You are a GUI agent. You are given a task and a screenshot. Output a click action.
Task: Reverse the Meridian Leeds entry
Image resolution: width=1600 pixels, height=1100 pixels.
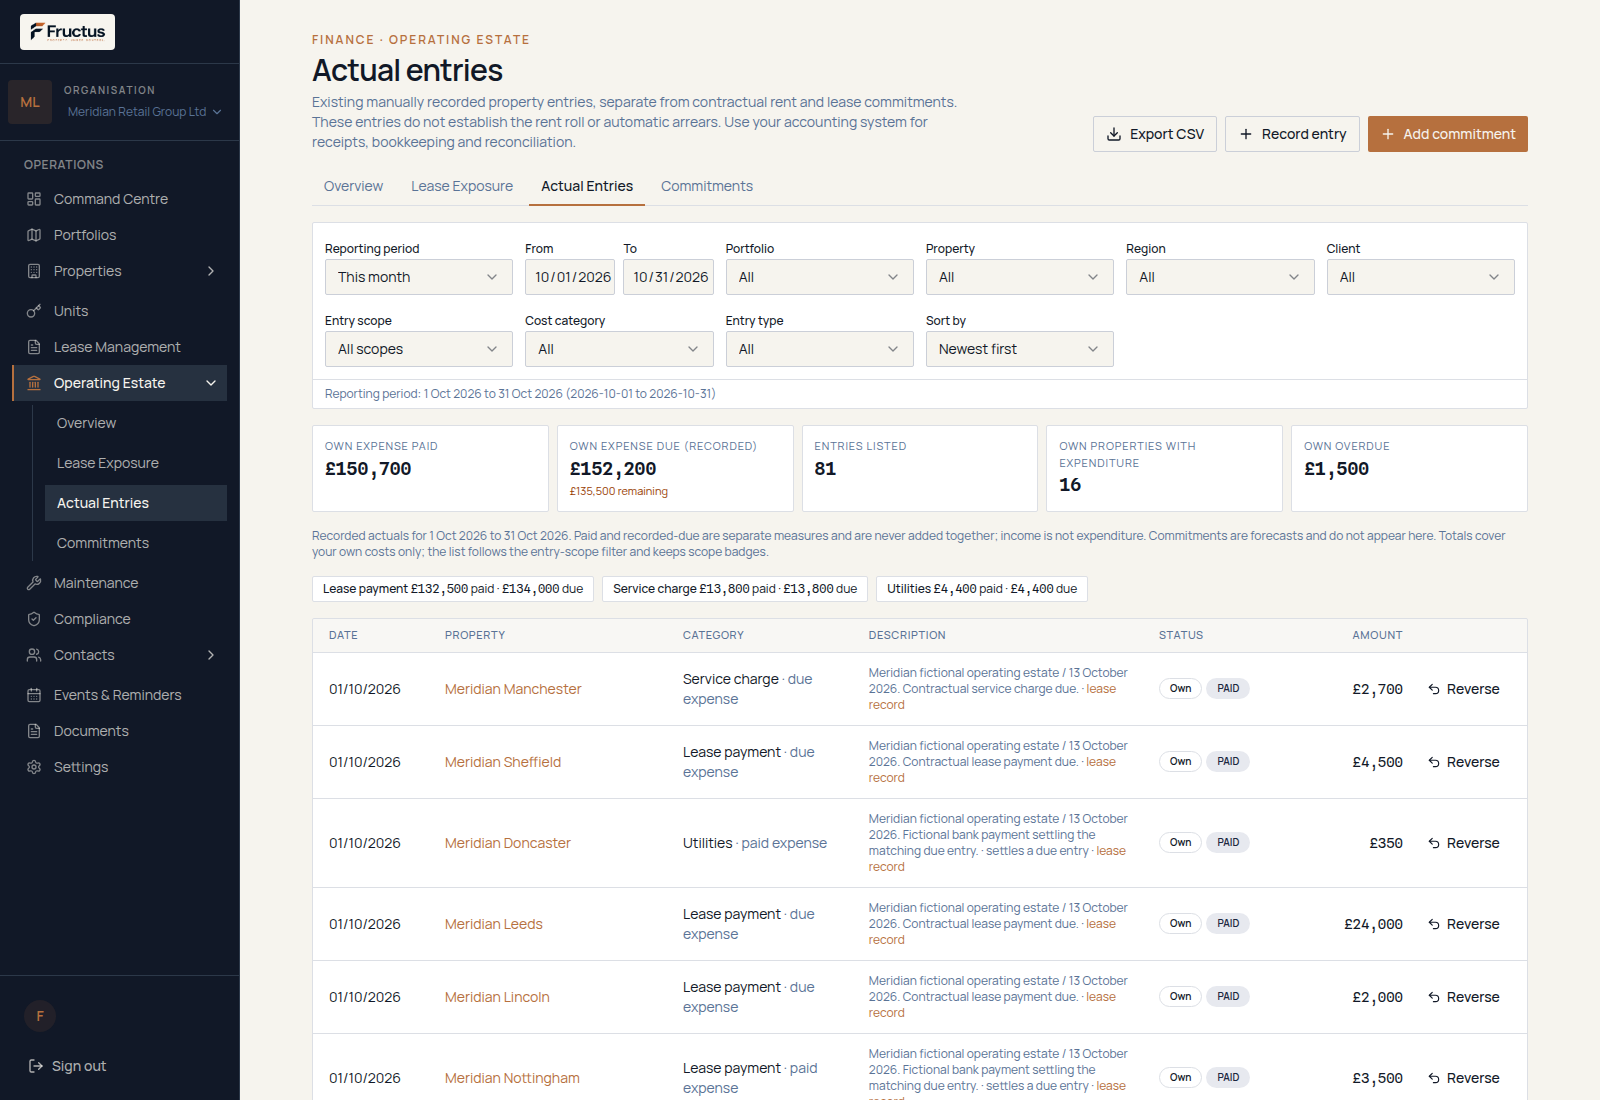click(x=1464, y=924)
